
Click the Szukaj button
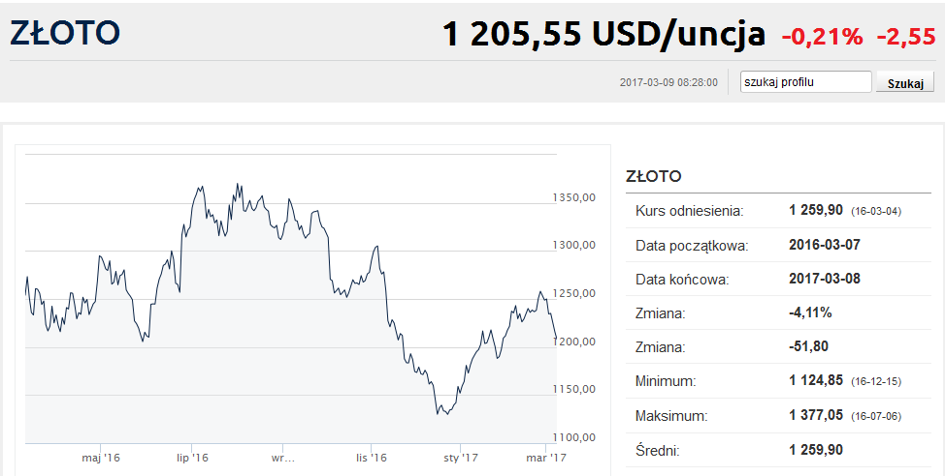point(905,83)
